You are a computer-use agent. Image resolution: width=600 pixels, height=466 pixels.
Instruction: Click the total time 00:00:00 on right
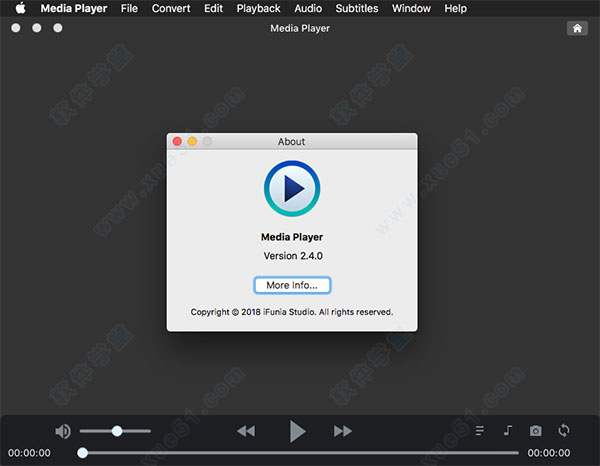(x=549, y=453)
